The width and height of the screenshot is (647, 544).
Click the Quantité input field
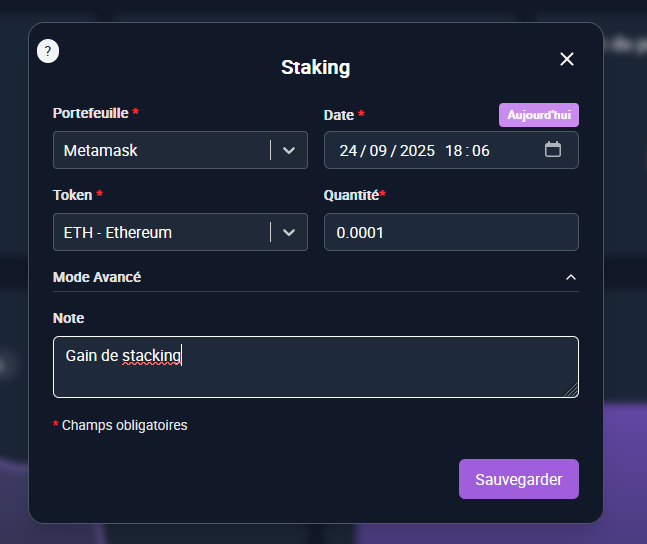[x=451, y=232]
